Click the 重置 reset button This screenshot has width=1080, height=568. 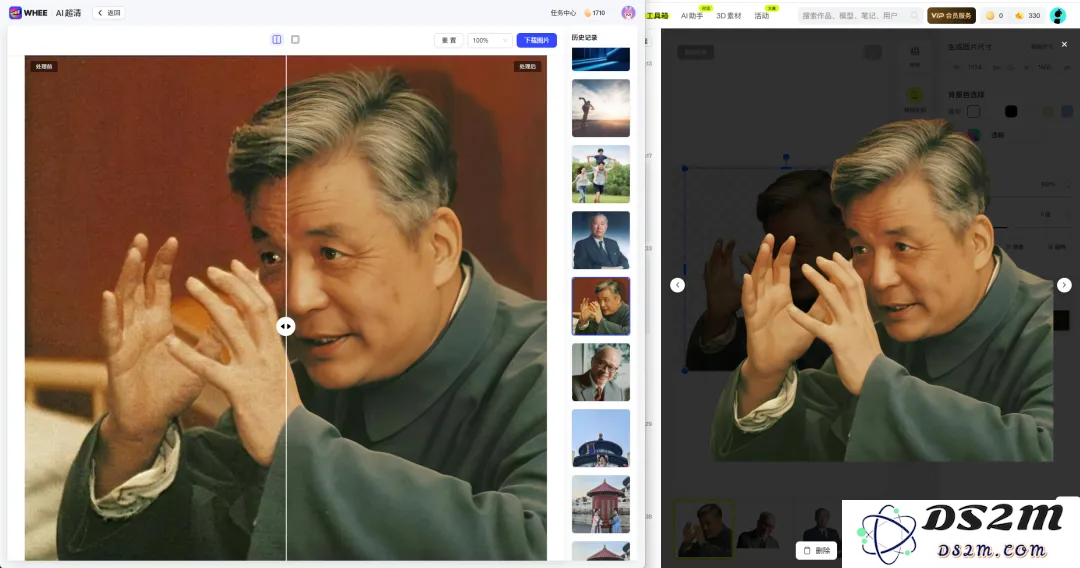[448, 40]
